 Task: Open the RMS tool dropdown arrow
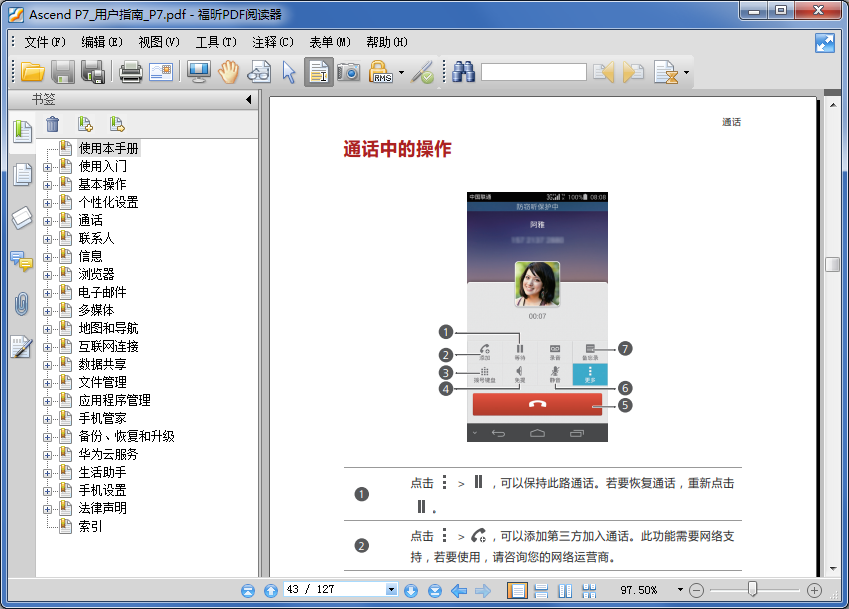click(401, 72)
